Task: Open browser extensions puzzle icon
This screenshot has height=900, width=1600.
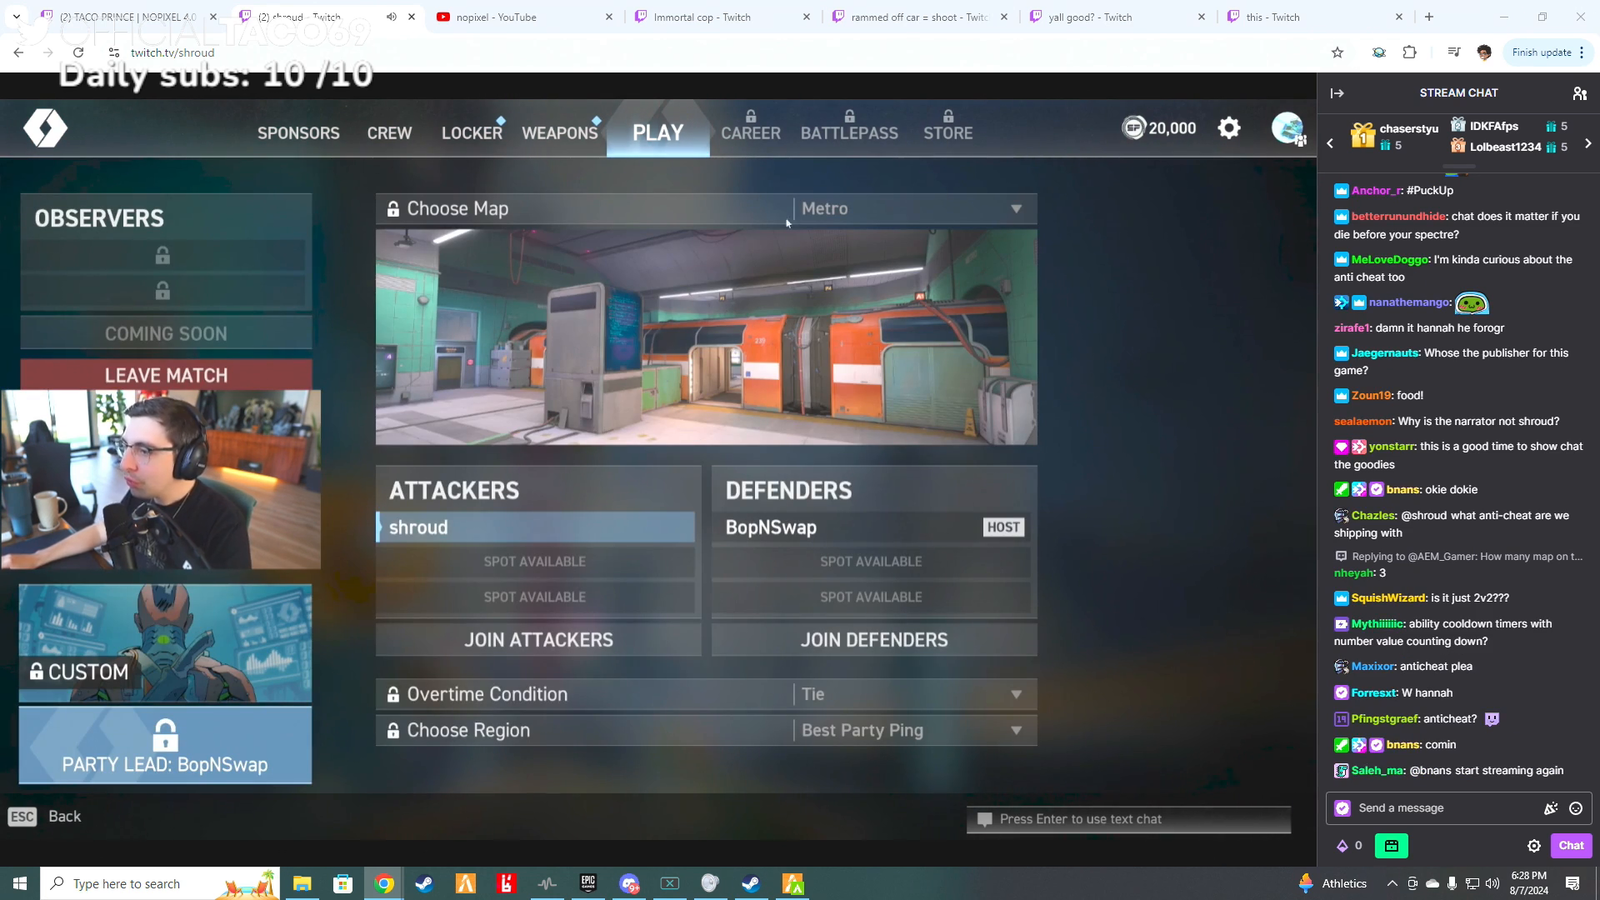Action: (x=1410, y=52)
